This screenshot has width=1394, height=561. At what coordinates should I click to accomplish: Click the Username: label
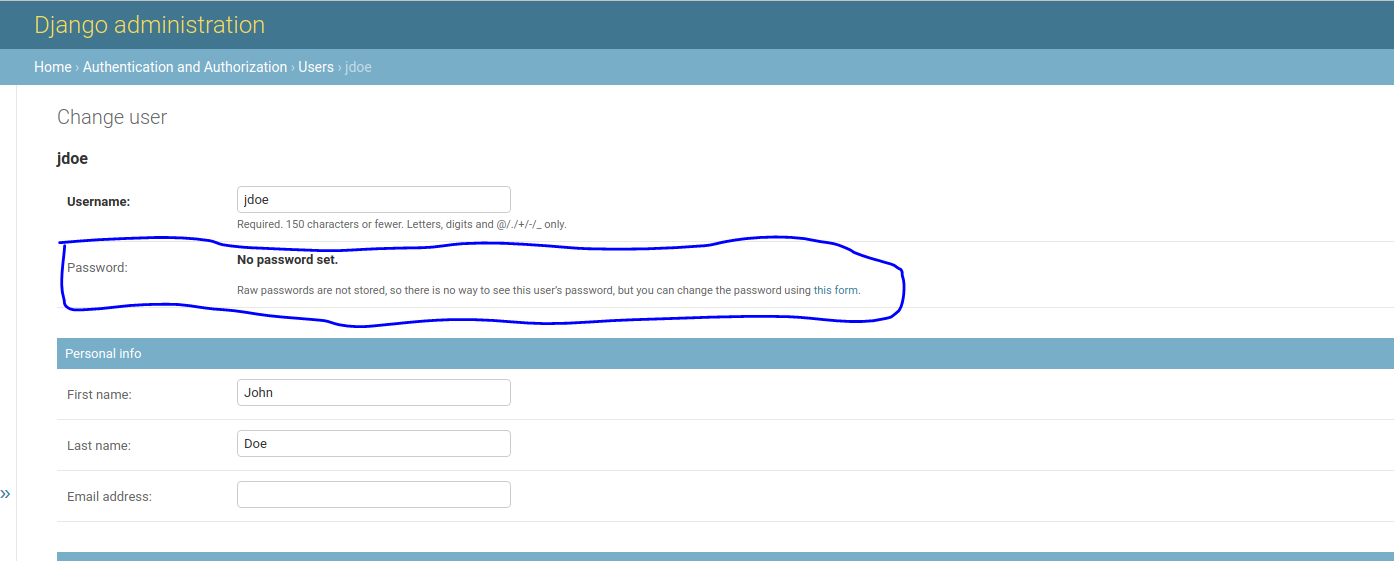coord(99,202)
